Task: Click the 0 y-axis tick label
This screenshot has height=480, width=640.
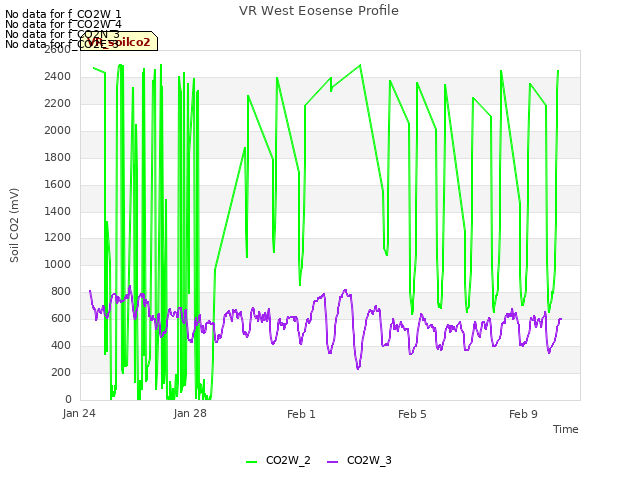Action: (x=68, y=399)
